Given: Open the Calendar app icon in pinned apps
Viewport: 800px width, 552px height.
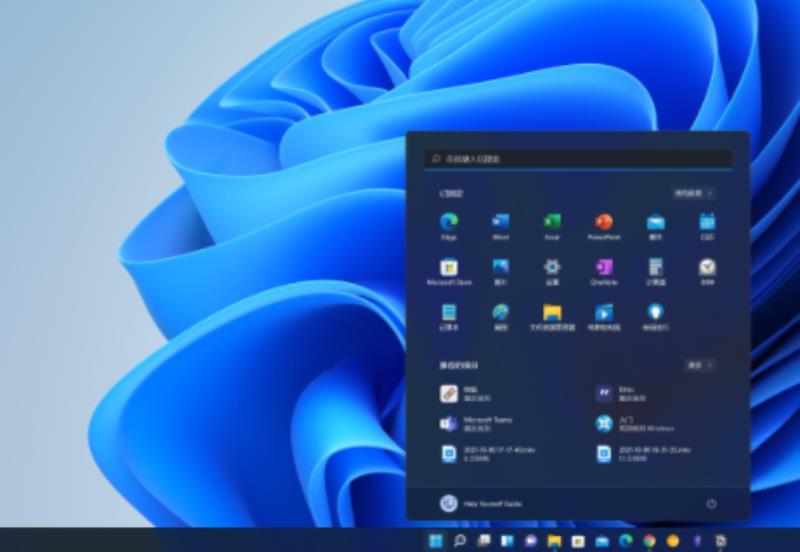Looking at the screenshot, I should tap(707, 221).
